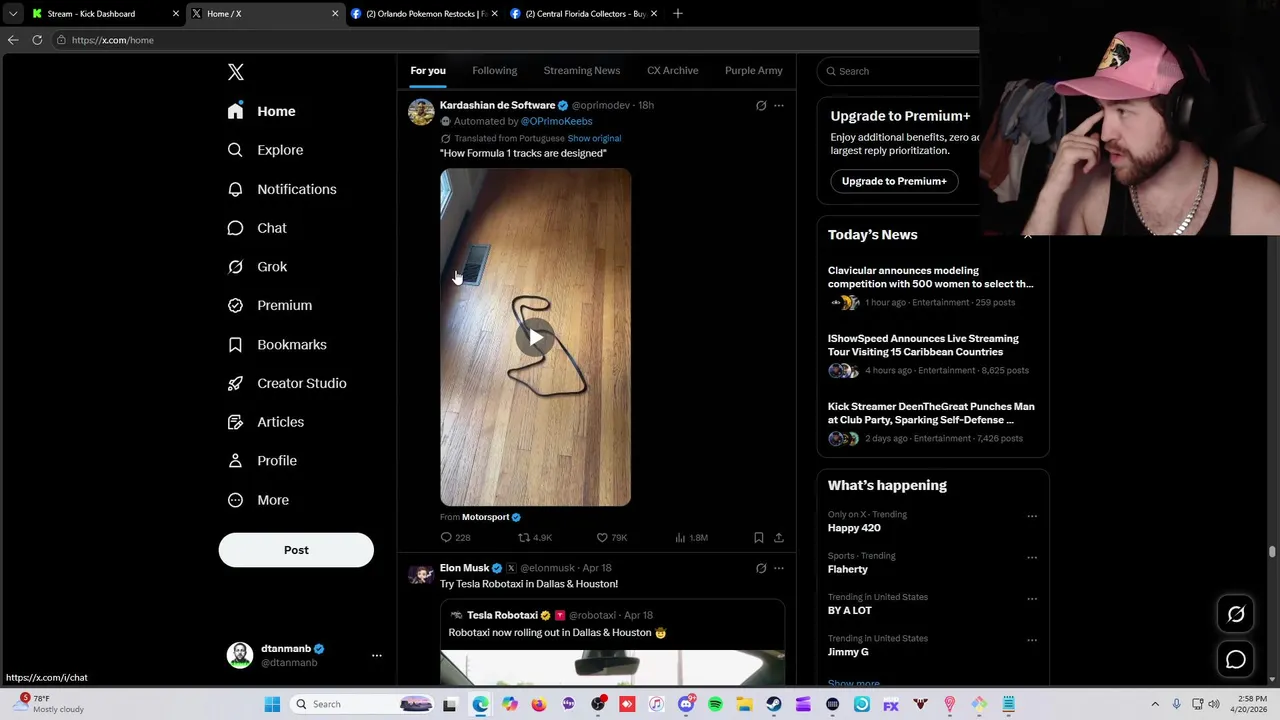1280x720 pixels.
Task: Open Premium from the sidebar
Action: 270,305
